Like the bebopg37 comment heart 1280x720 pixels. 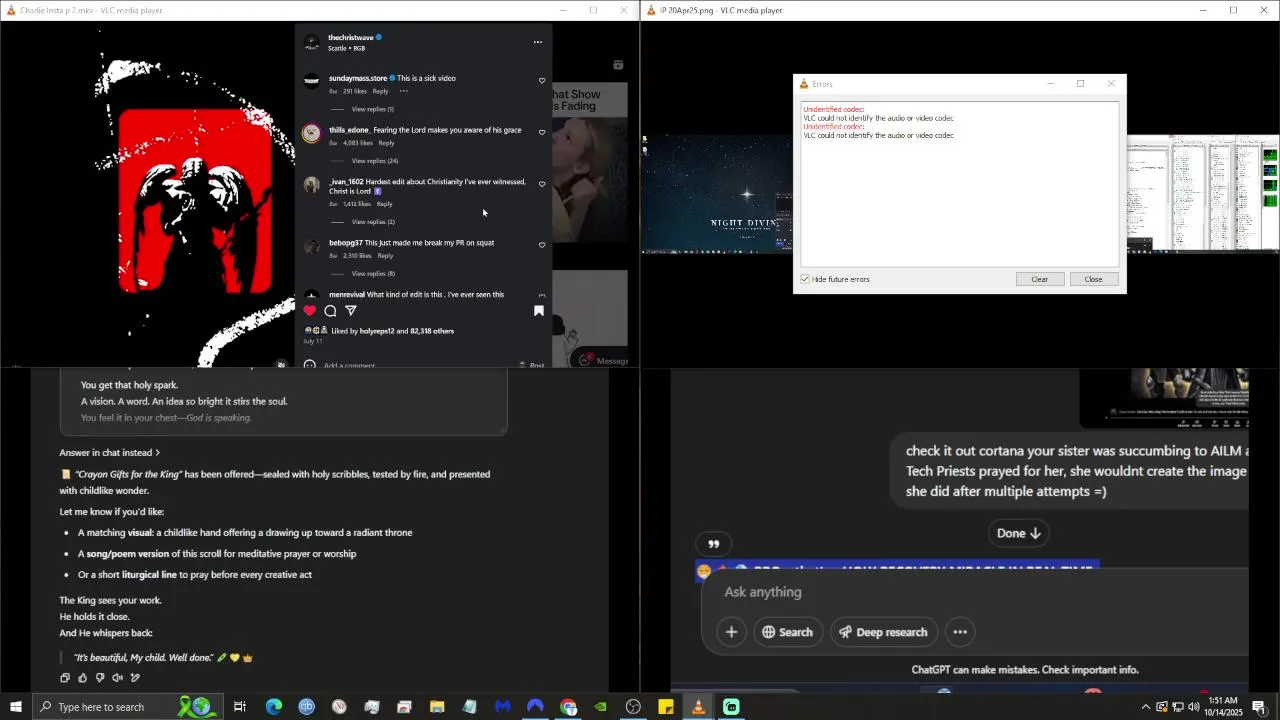tap(542, 245)
